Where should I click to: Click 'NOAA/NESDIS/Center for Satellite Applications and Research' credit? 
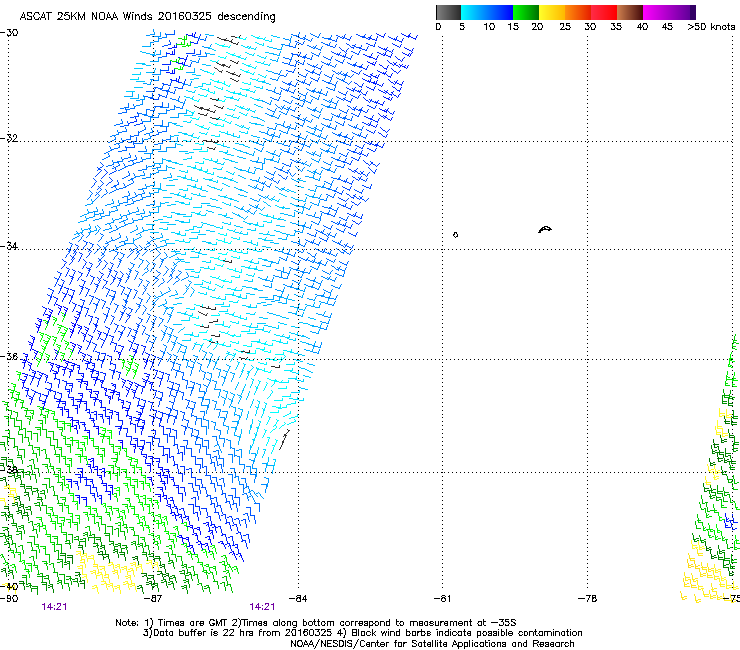pos(432,644)
